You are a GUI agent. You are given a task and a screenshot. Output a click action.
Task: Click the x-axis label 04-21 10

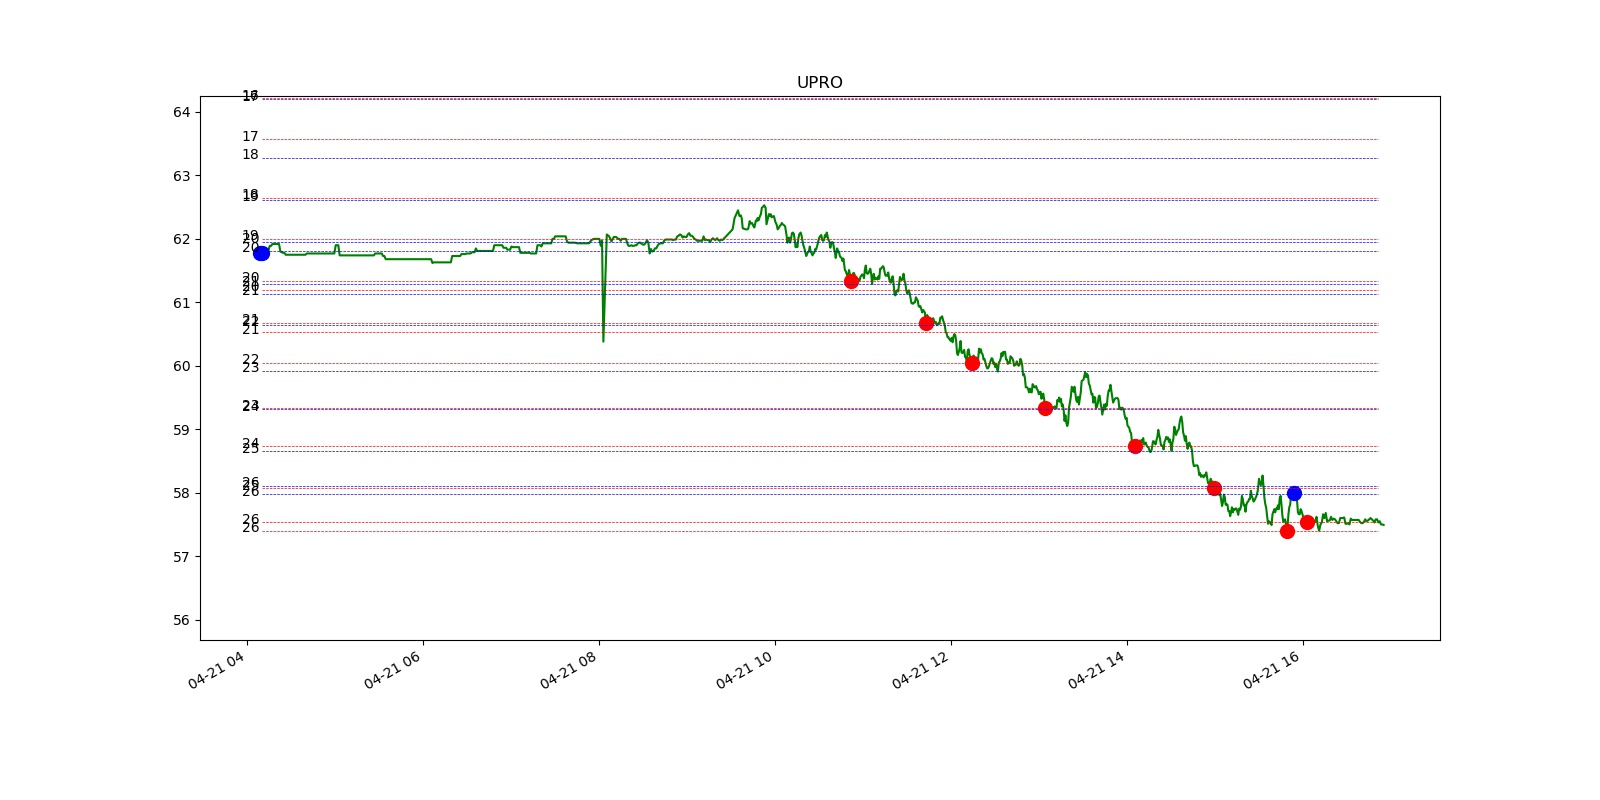745,669
